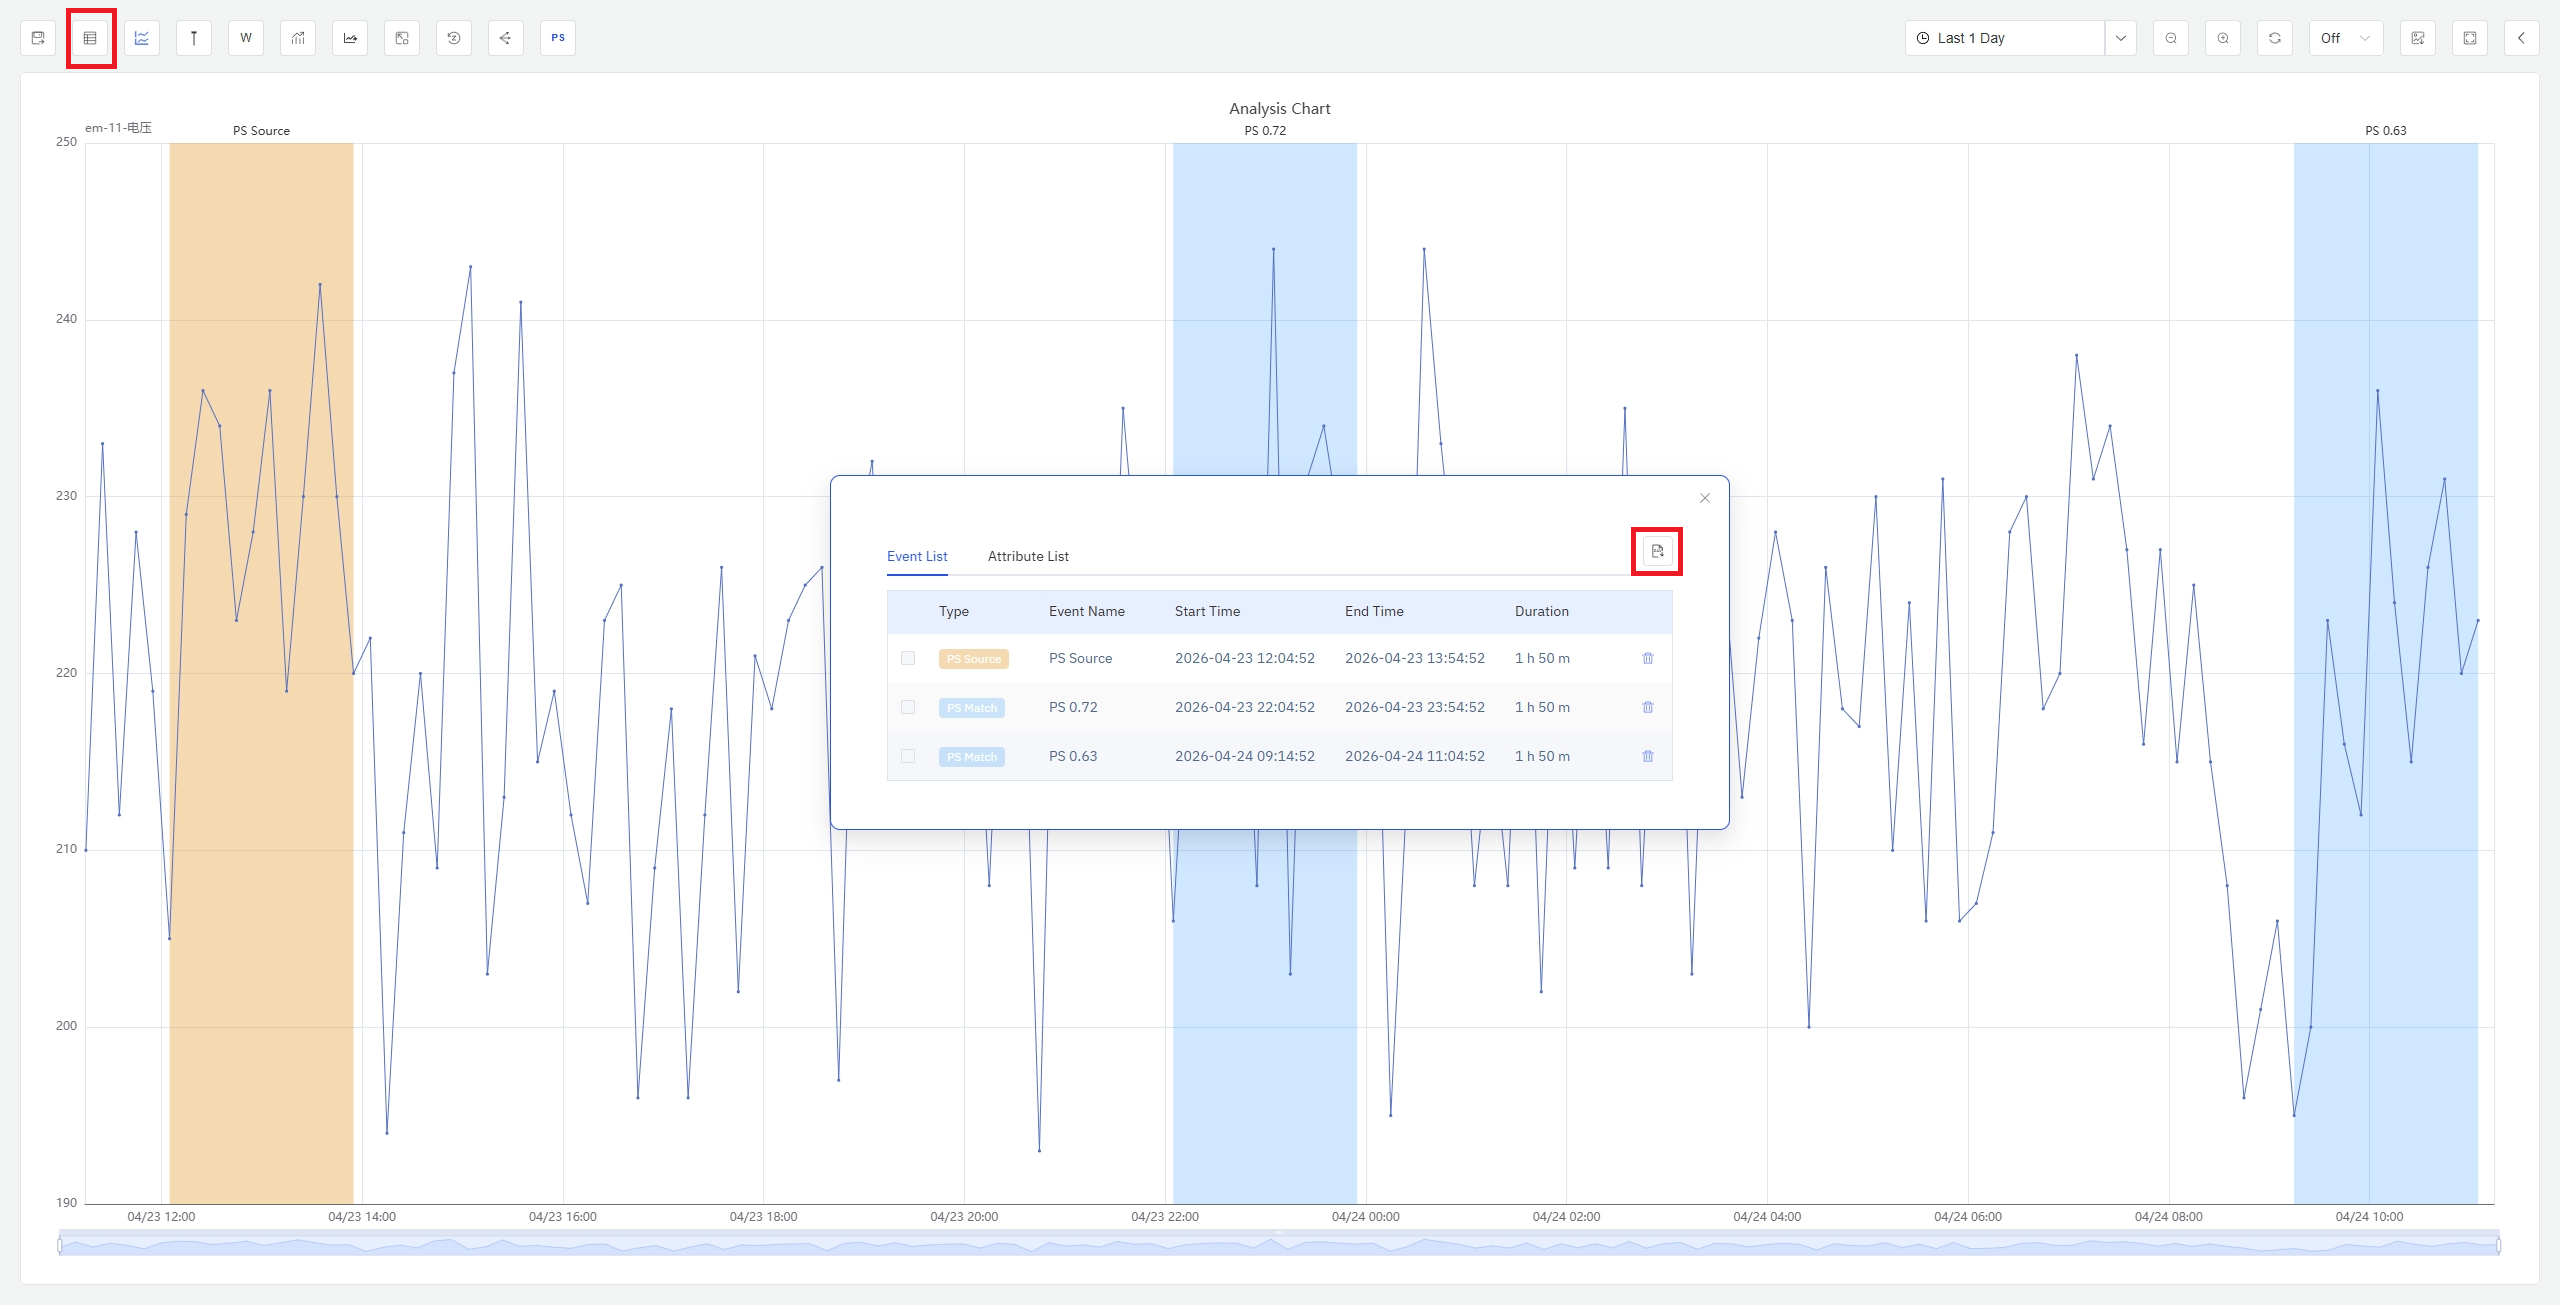Image resolution: width=2560 pixels, height=1305 pixels.
Task: Delete the PS 0.72 event
Action: pyautogui.click(x=1648, y=707)
